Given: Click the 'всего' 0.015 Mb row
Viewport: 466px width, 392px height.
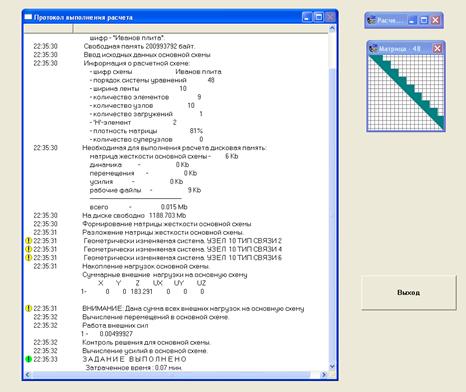Looking at the screenshot, I should tap(138, 207).
